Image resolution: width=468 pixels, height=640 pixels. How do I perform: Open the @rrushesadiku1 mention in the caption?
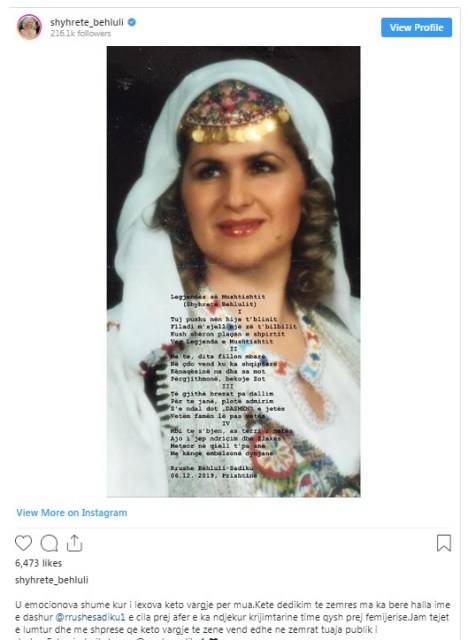(90, 617)
